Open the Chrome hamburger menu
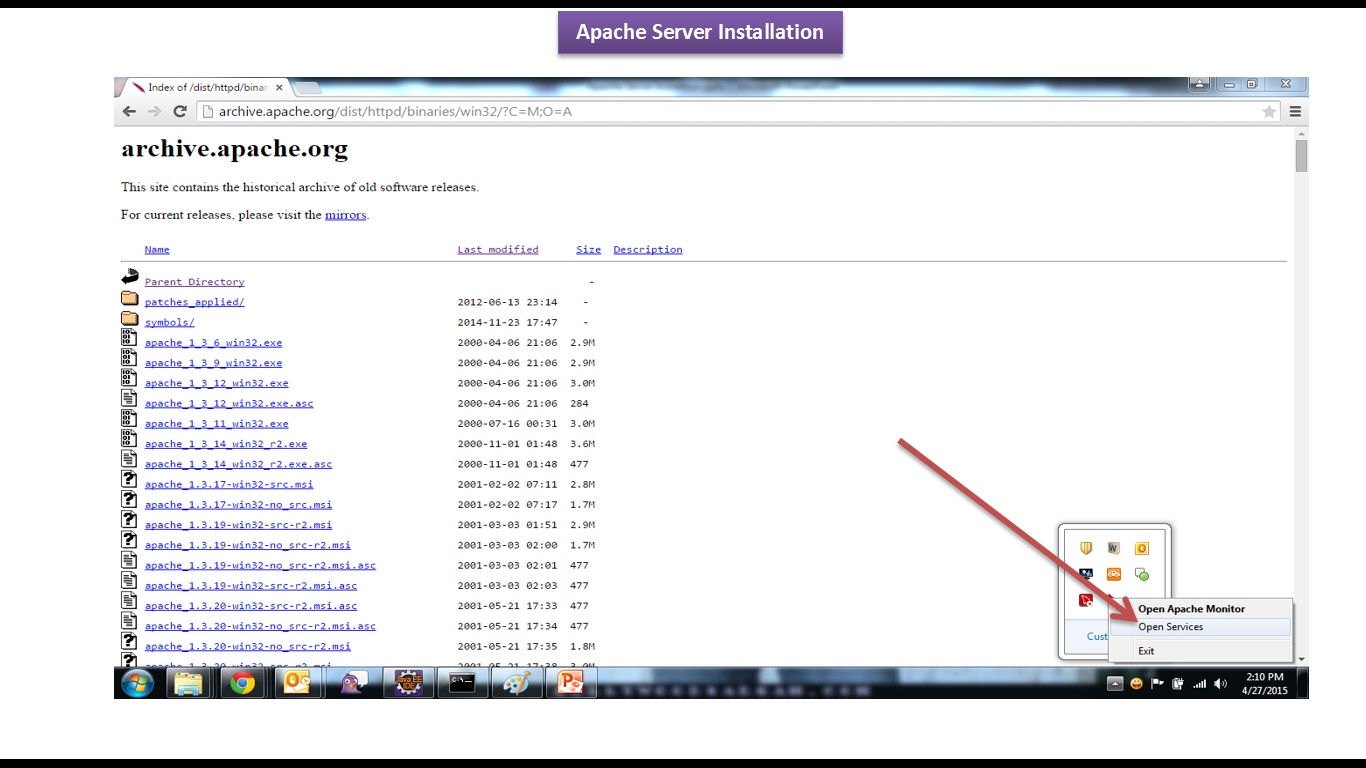 (1295, 112)
